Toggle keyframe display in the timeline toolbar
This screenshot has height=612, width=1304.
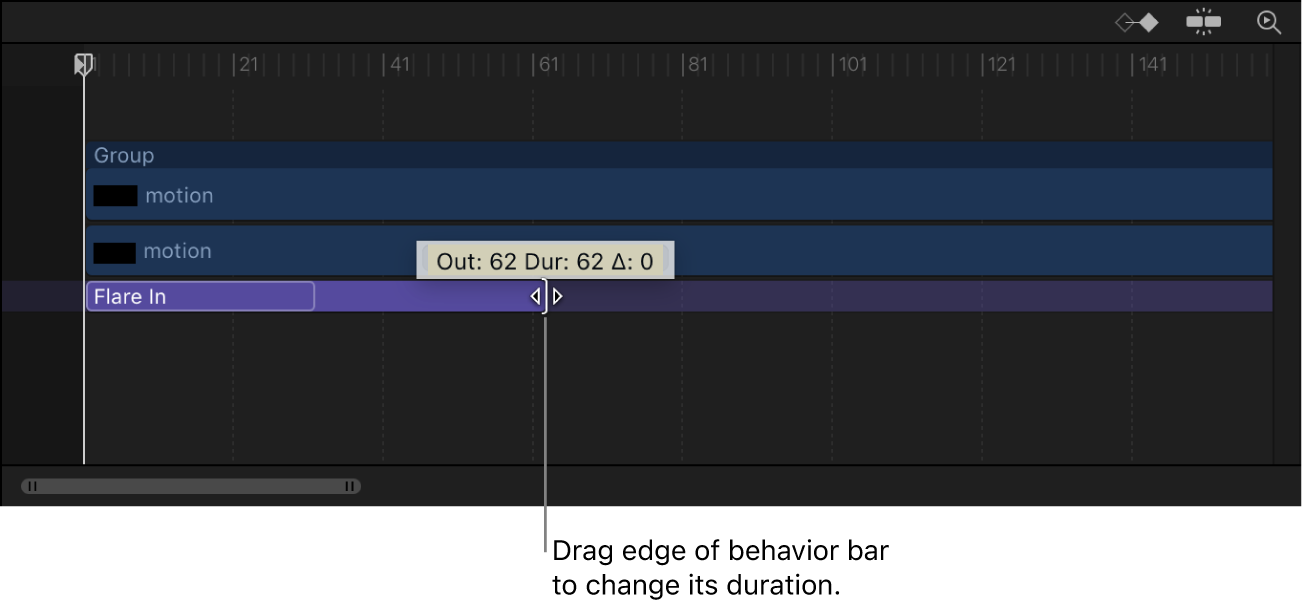pyautogui.click(x=1137, y=21)
